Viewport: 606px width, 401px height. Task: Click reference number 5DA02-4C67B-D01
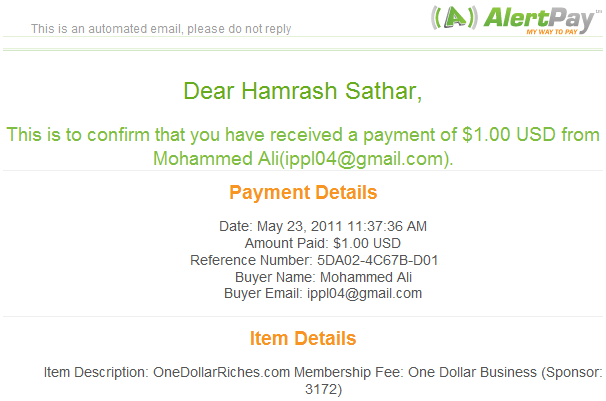tap(378, 260)
